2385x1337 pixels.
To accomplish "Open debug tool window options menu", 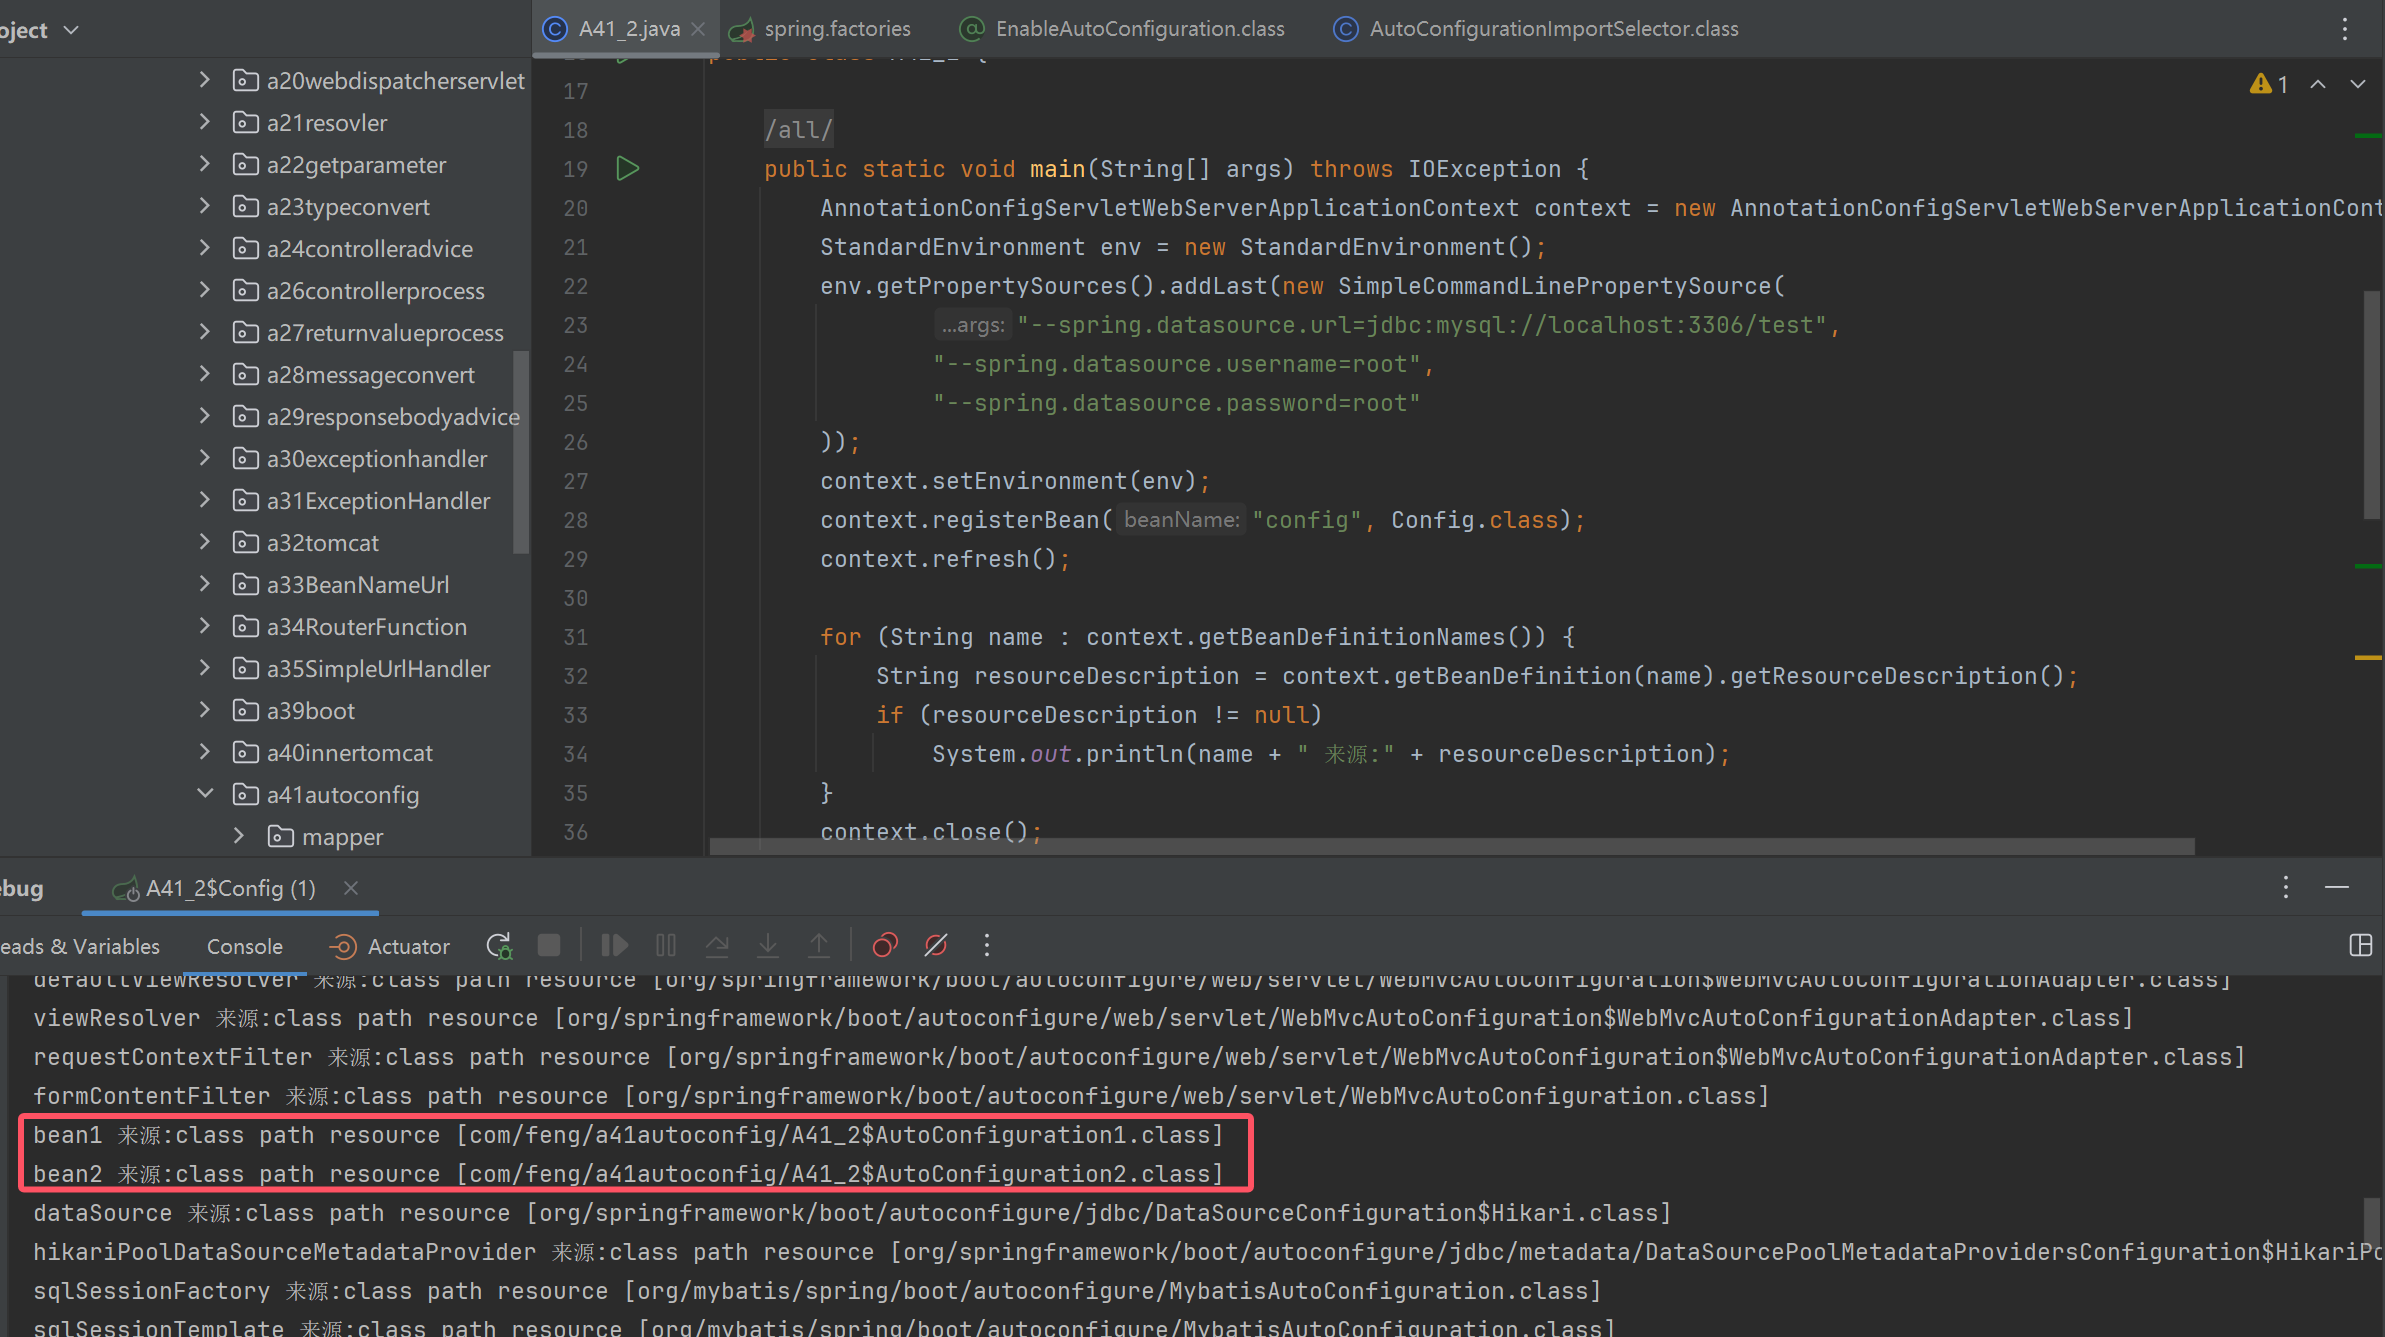I will click(x=2285, y=887).
